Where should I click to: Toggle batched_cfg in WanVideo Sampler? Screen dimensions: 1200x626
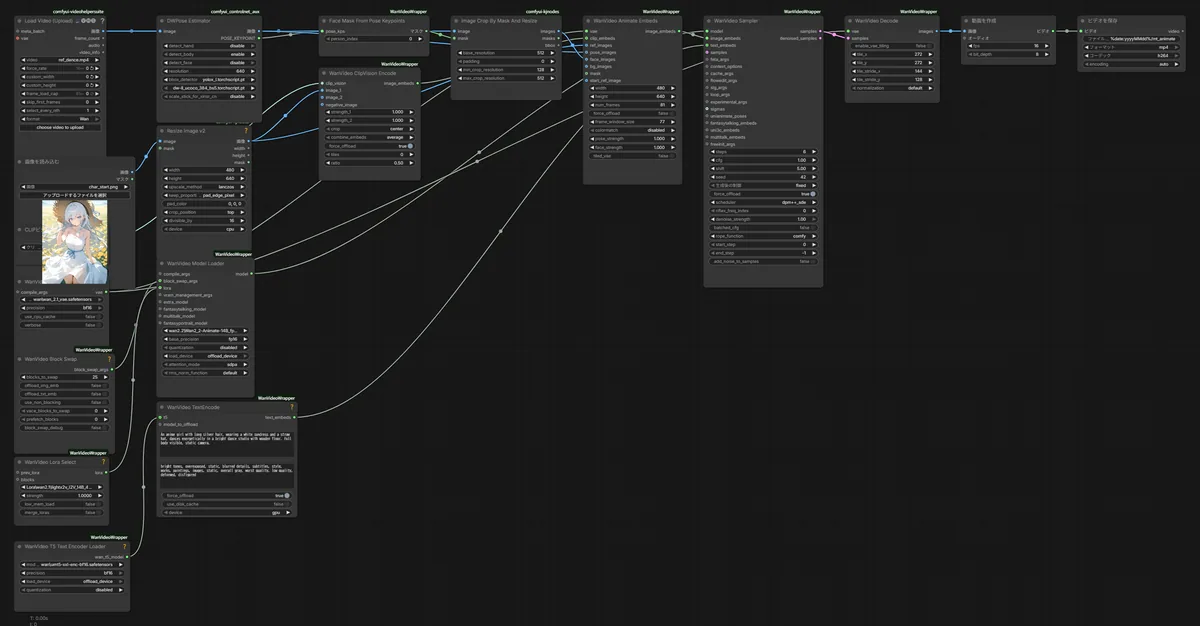click(x=763, y=227)
